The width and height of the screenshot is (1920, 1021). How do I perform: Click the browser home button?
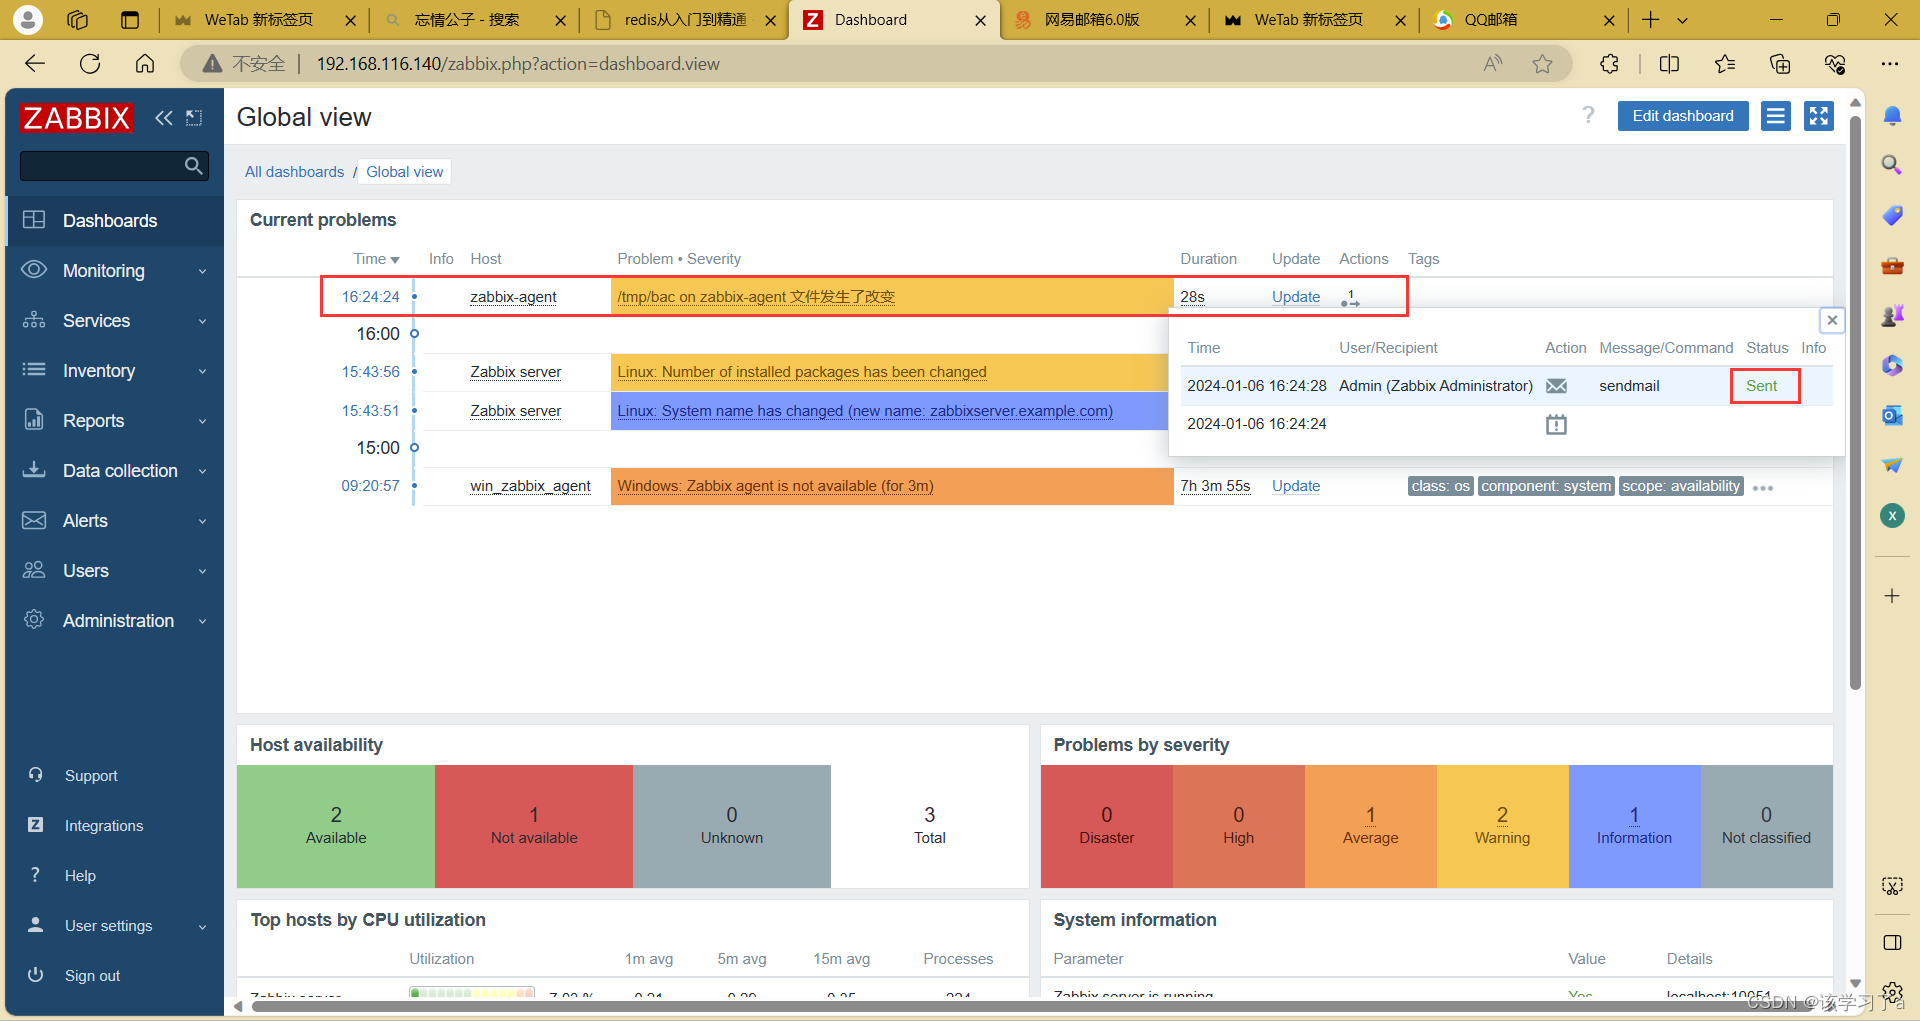(145, 64)
